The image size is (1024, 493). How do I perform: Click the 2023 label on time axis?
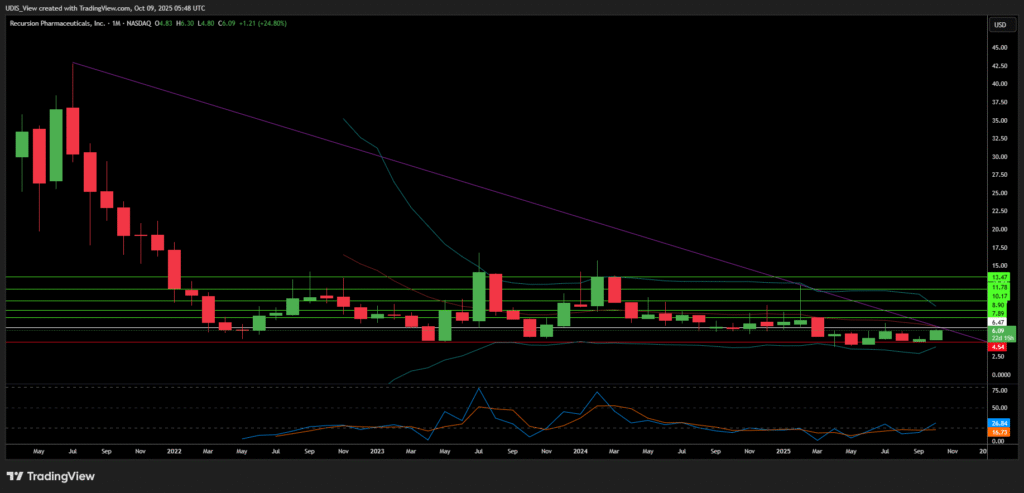click(x=377, y=452)
